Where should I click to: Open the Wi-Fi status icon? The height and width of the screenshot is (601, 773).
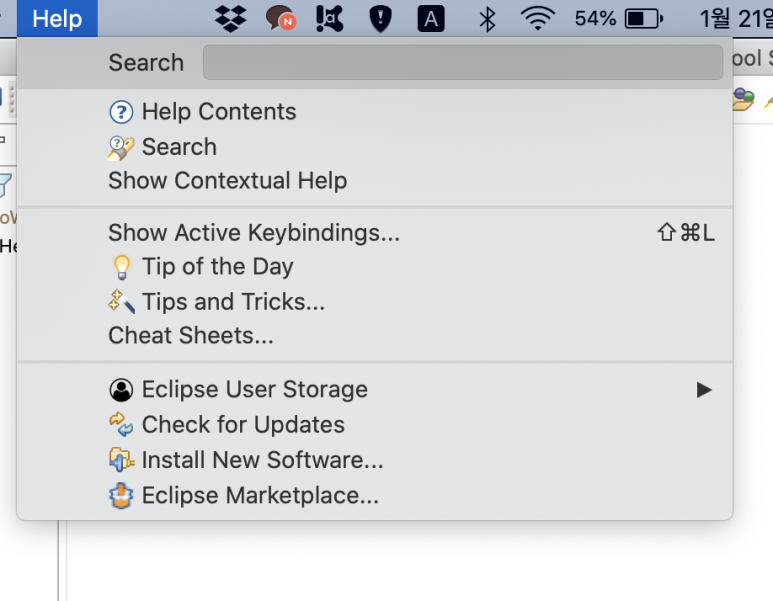(538, 19)
